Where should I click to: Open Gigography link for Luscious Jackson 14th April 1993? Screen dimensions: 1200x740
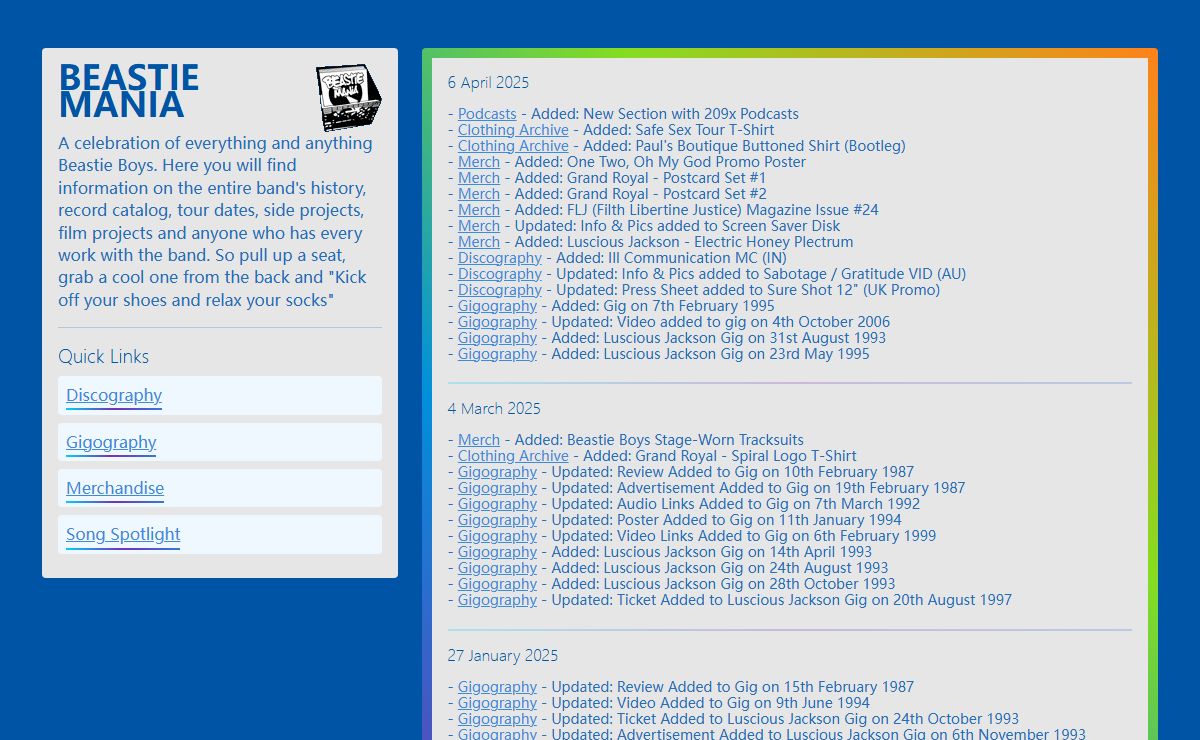tap(497, 552)
